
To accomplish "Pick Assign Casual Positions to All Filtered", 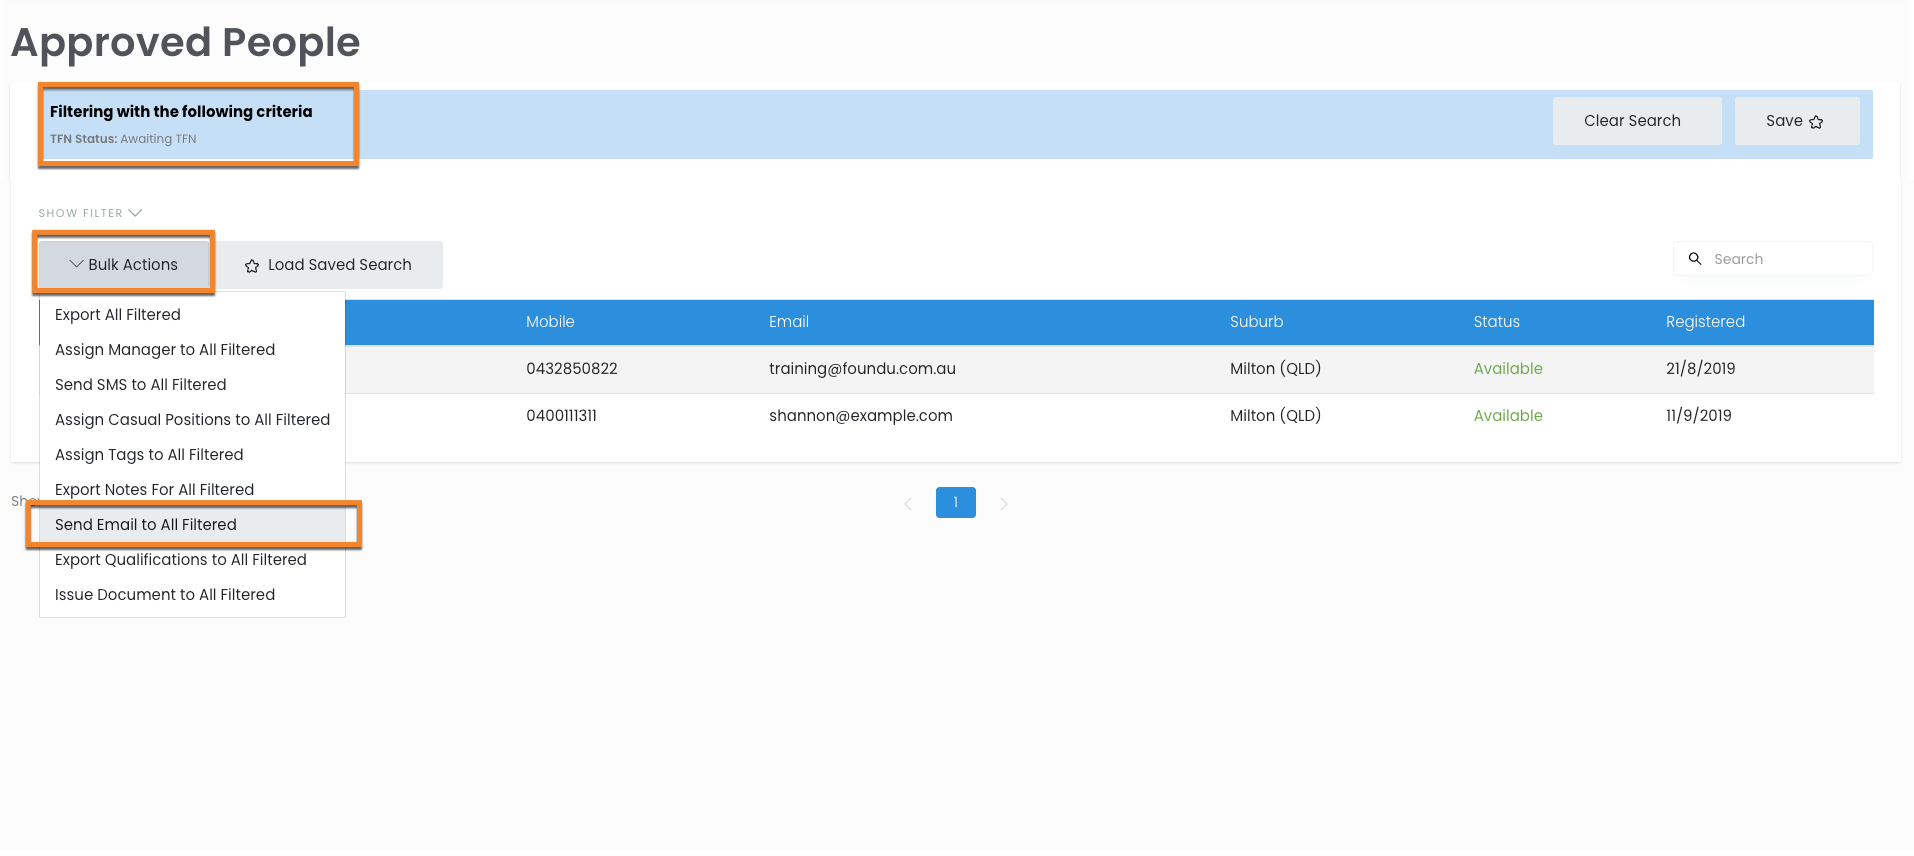I will (192, 420).
